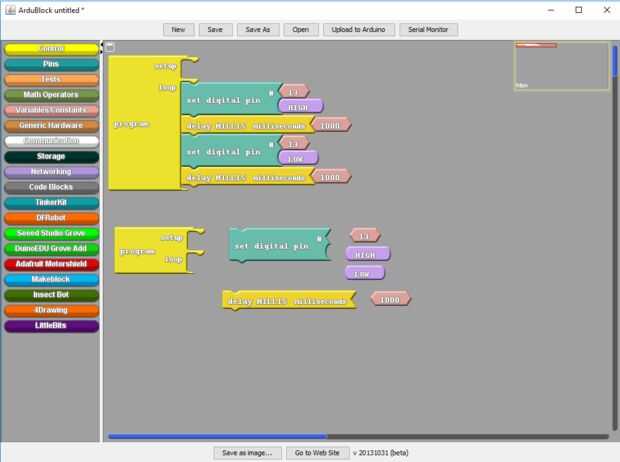Viewport: 620px width, 462px height.
Task: Click the loose LOW block
Action: click(364, 273)
